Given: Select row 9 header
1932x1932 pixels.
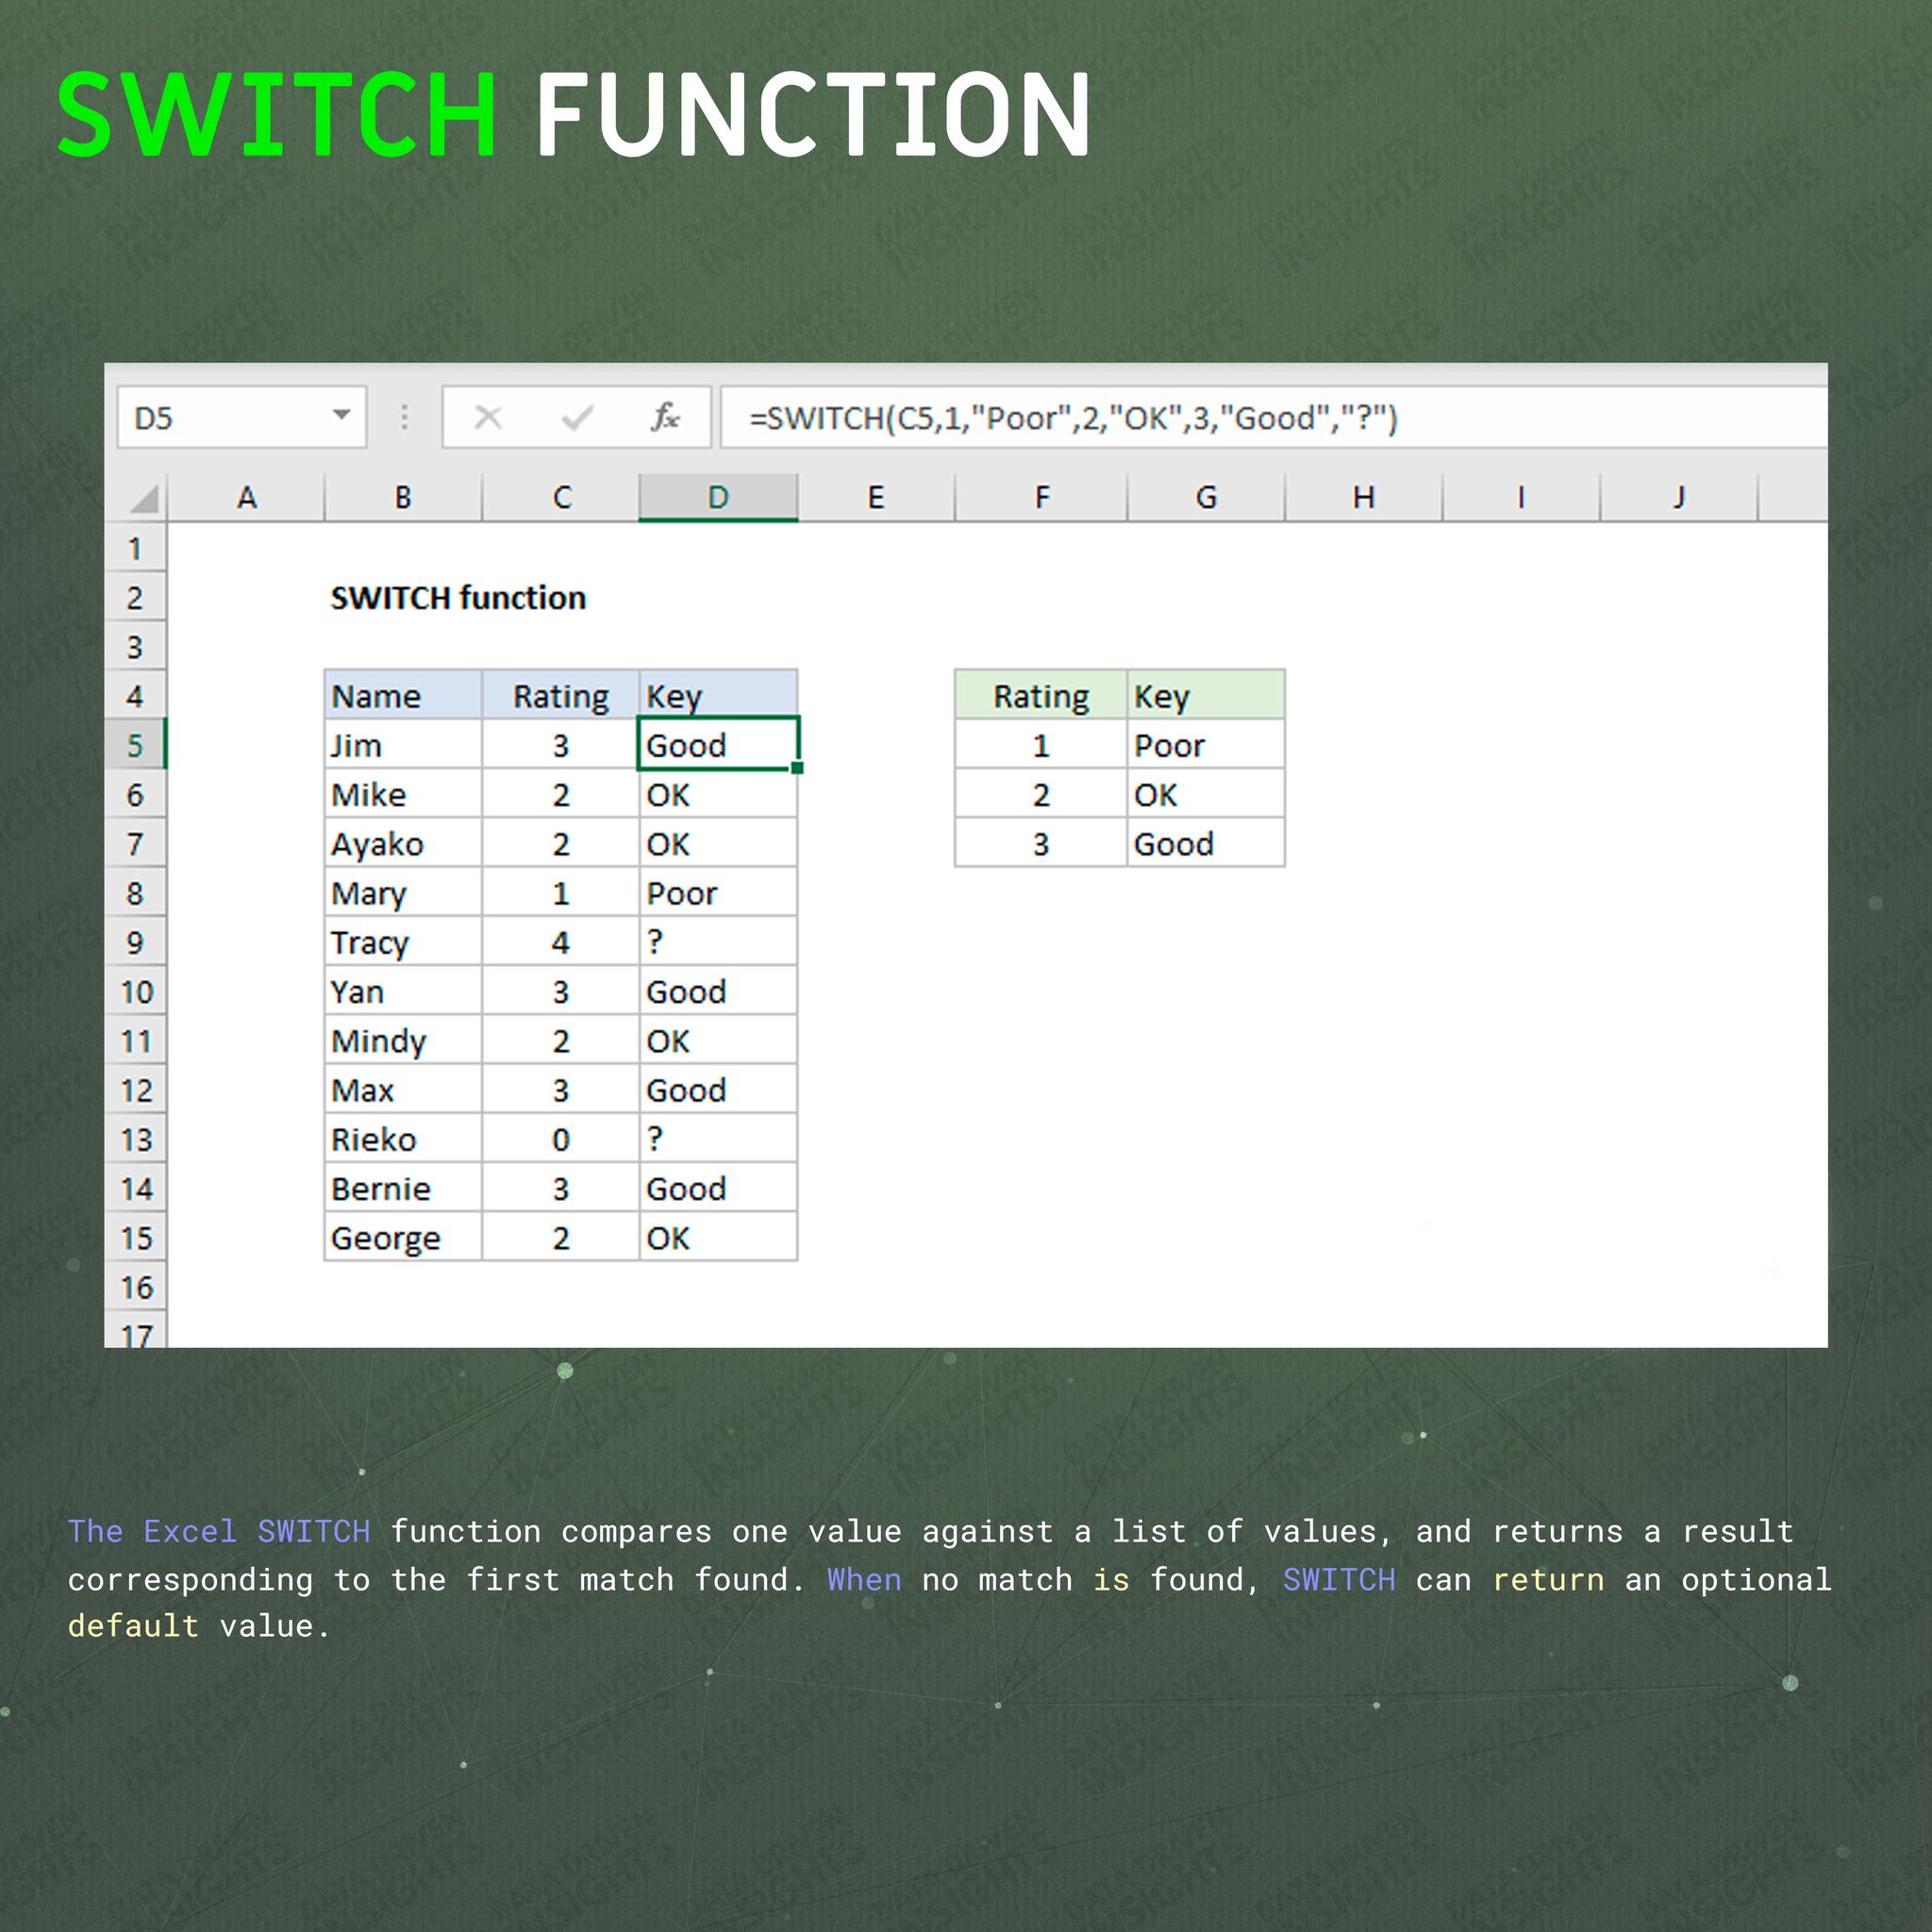Looking at the screenshot, I should [135, 942].
